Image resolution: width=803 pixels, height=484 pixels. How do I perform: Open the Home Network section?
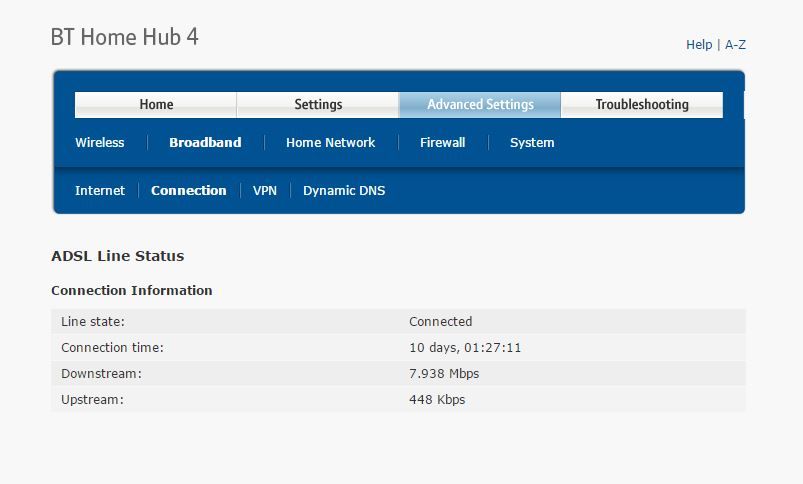pyautogui.click(x=330, y=142)
